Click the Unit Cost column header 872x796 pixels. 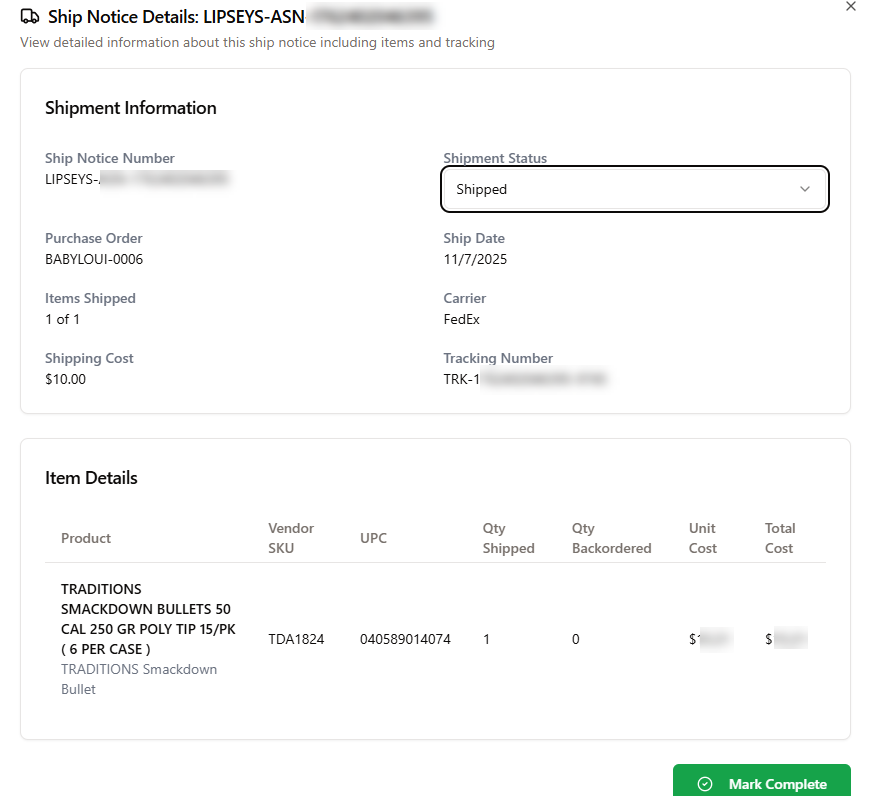(x=702, y=538)
